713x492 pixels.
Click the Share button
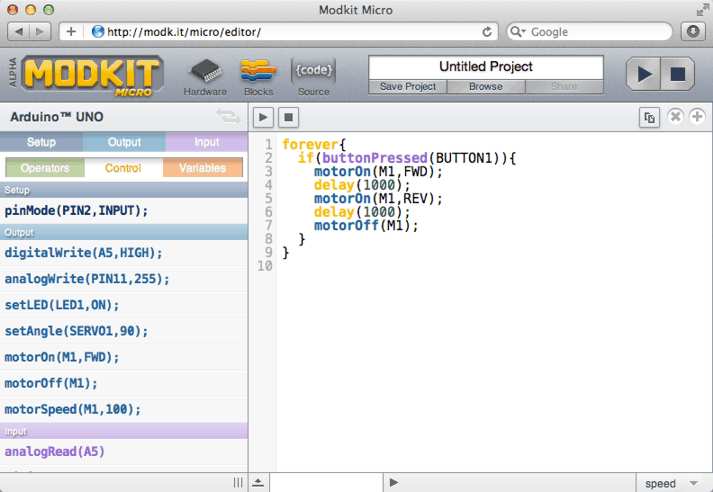click(564, 86)
